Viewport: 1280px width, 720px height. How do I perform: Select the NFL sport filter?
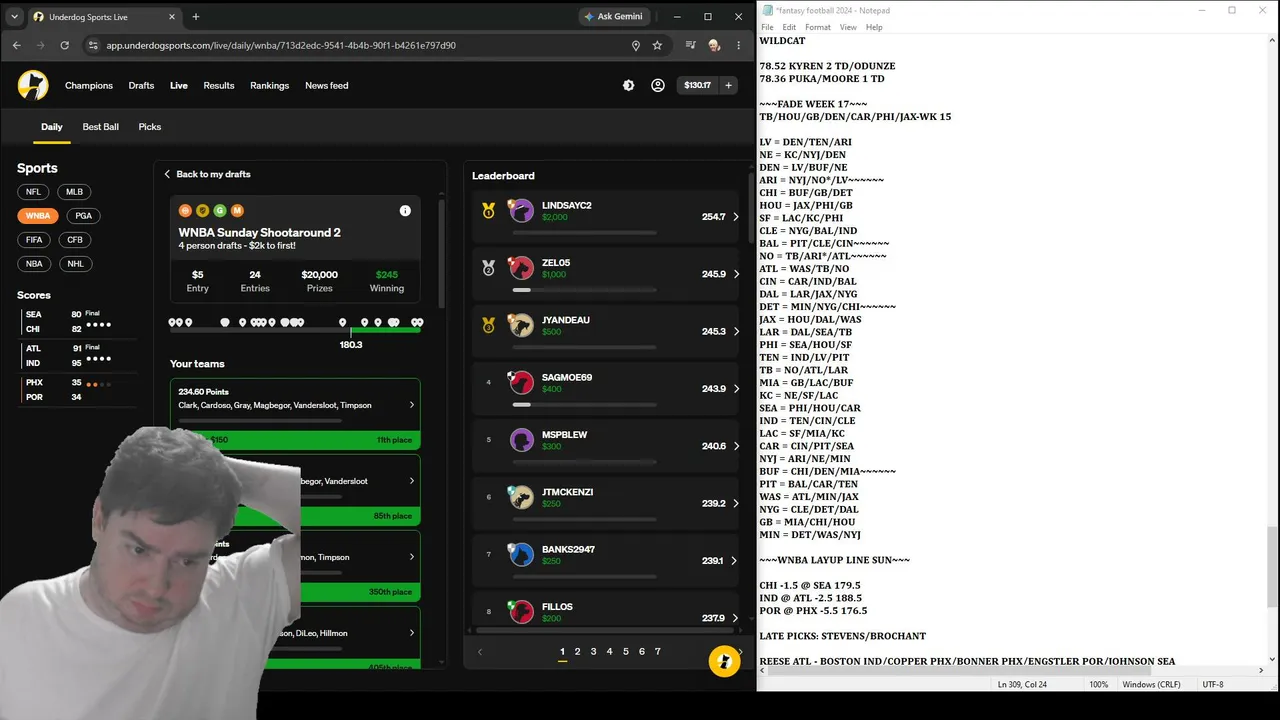tap(34, 192)
